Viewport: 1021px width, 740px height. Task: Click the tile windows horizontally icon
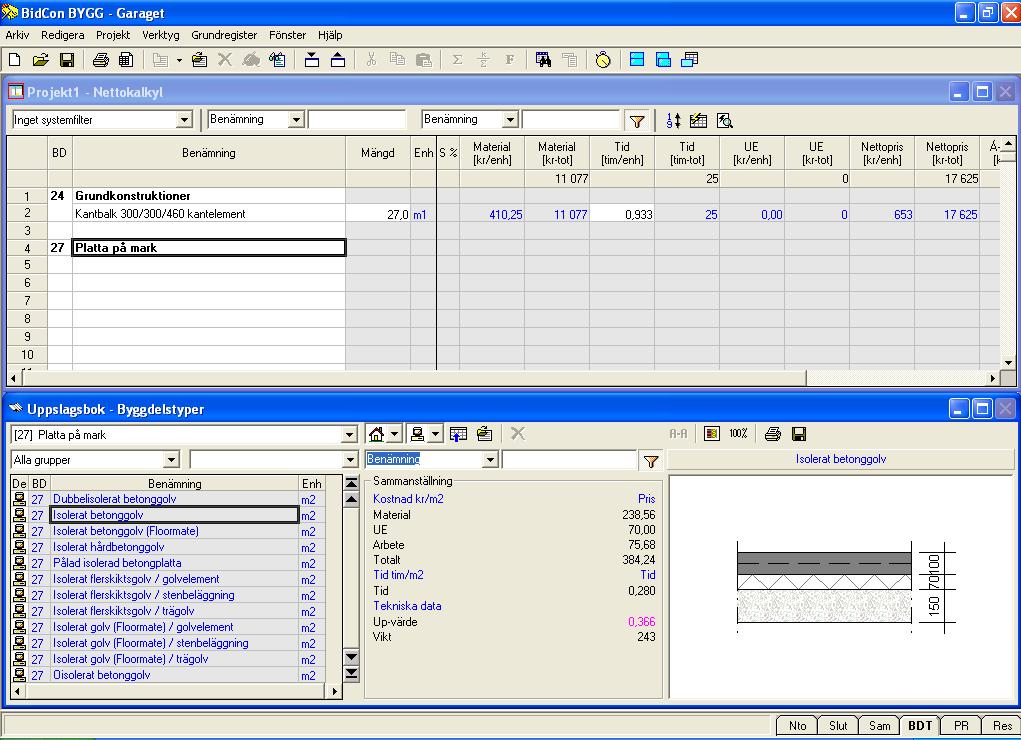pos(637,60)
